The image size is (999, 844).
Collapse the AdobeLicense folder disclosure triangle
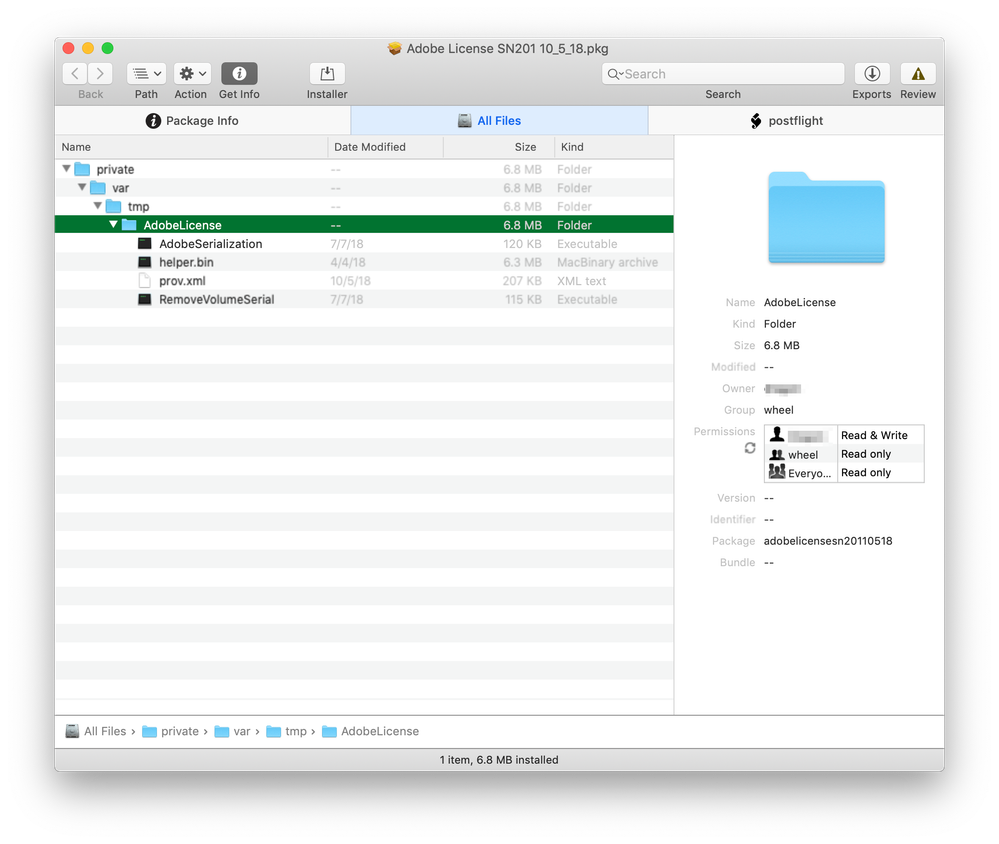[113, 224]
